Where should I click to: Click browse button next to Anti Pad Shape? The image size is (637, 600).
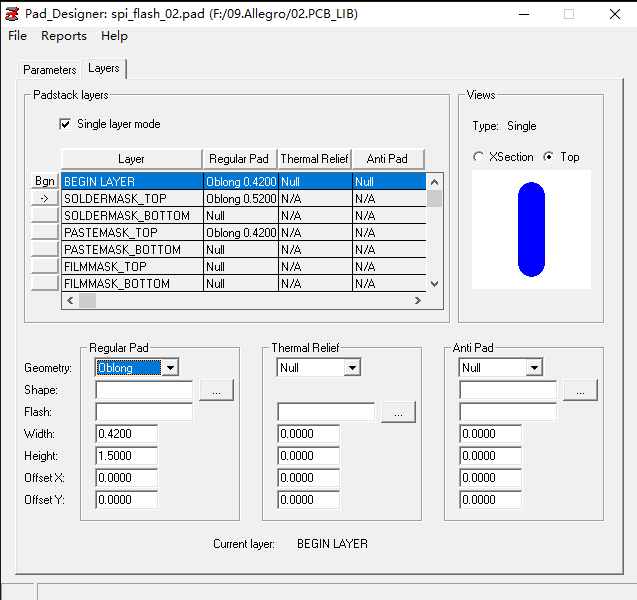coord(580,390)
